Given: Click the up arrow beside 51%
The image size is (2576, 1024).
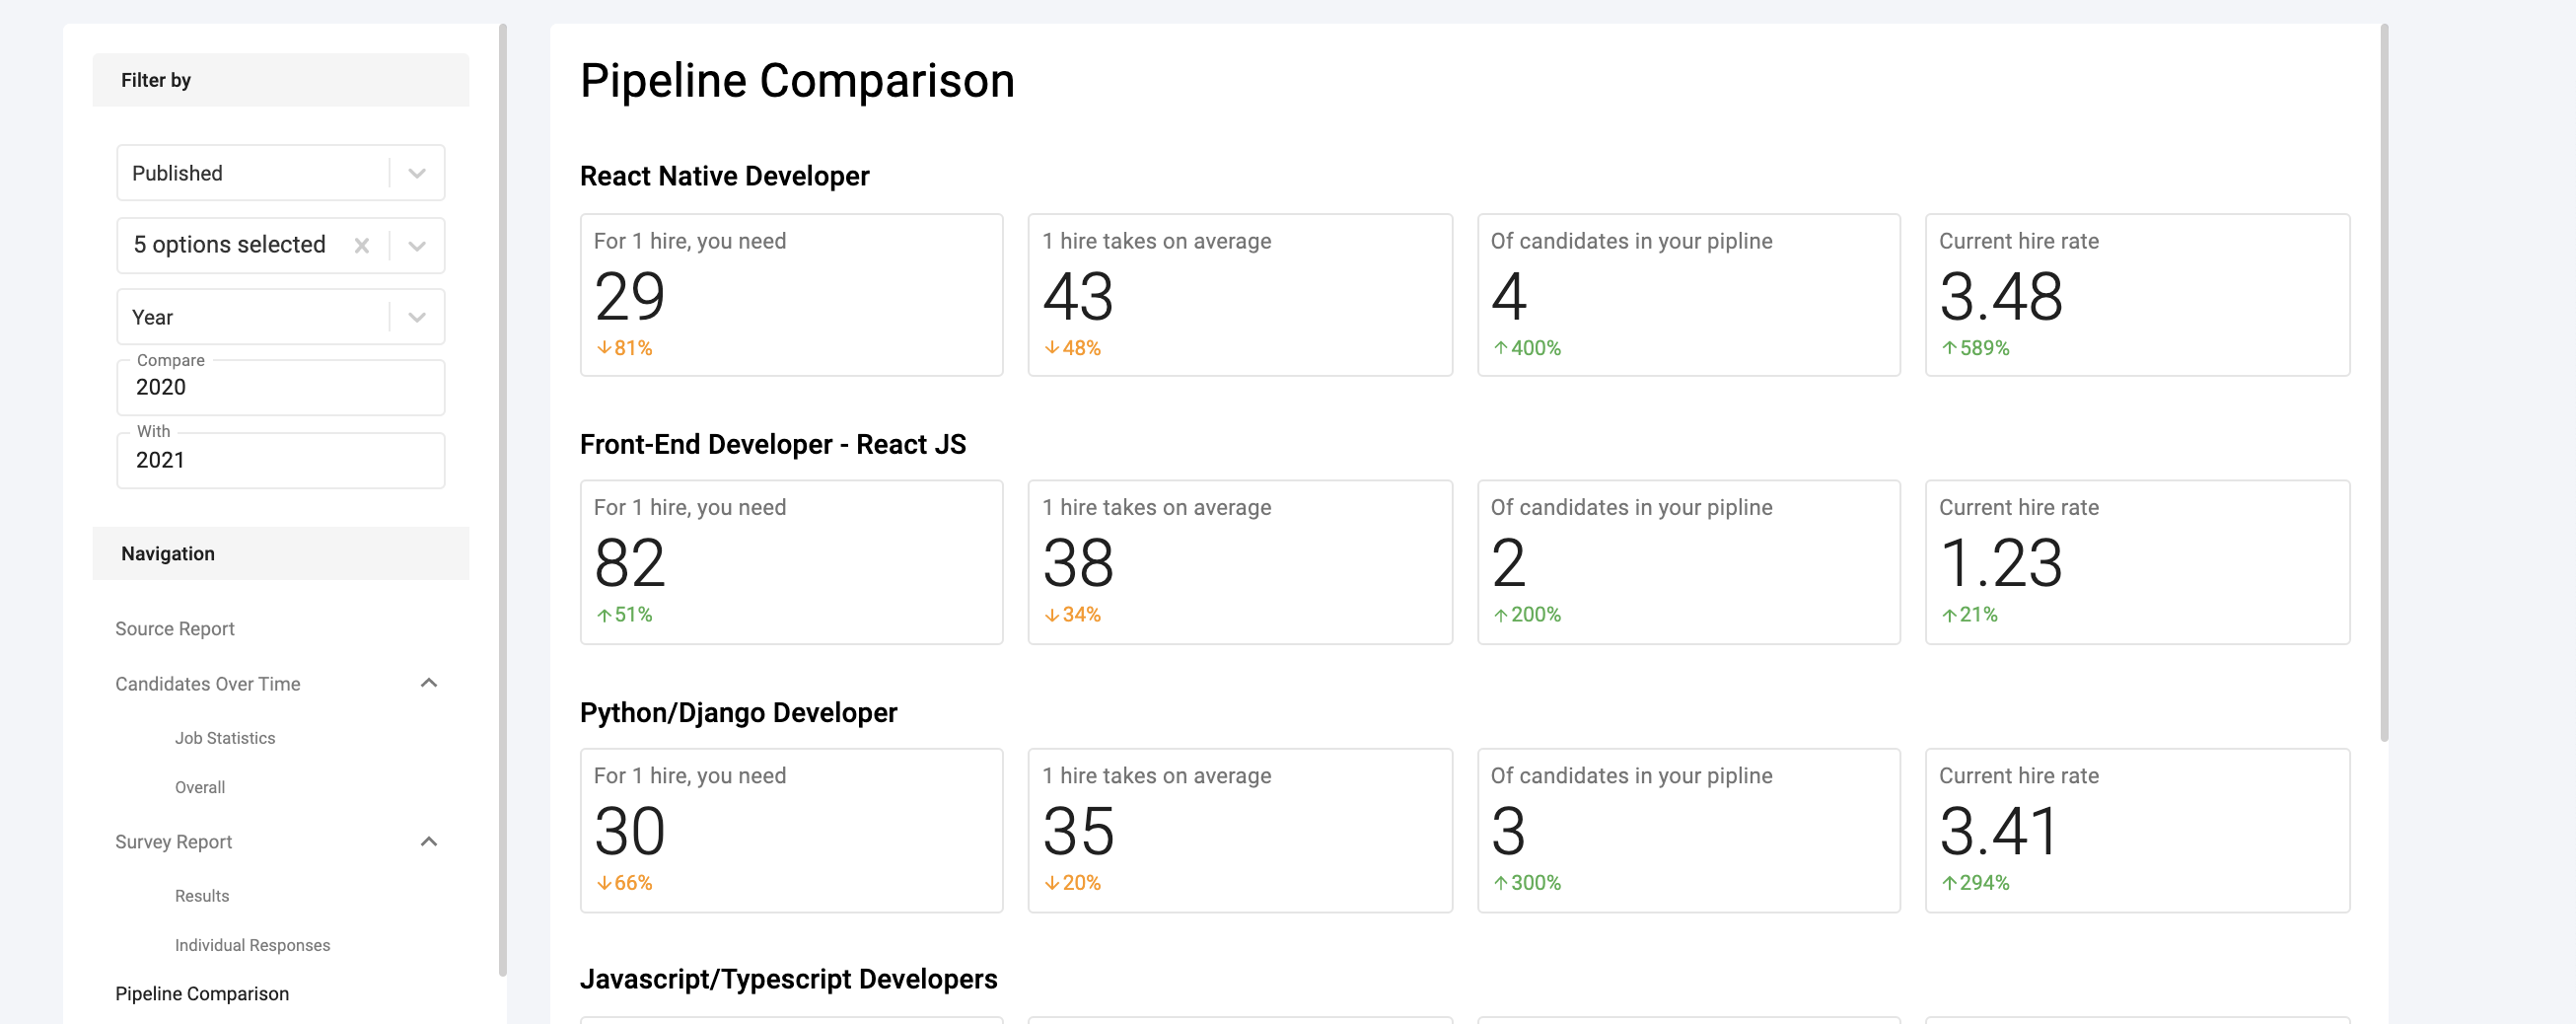Looking at the screenshot, I should point(604,615).
